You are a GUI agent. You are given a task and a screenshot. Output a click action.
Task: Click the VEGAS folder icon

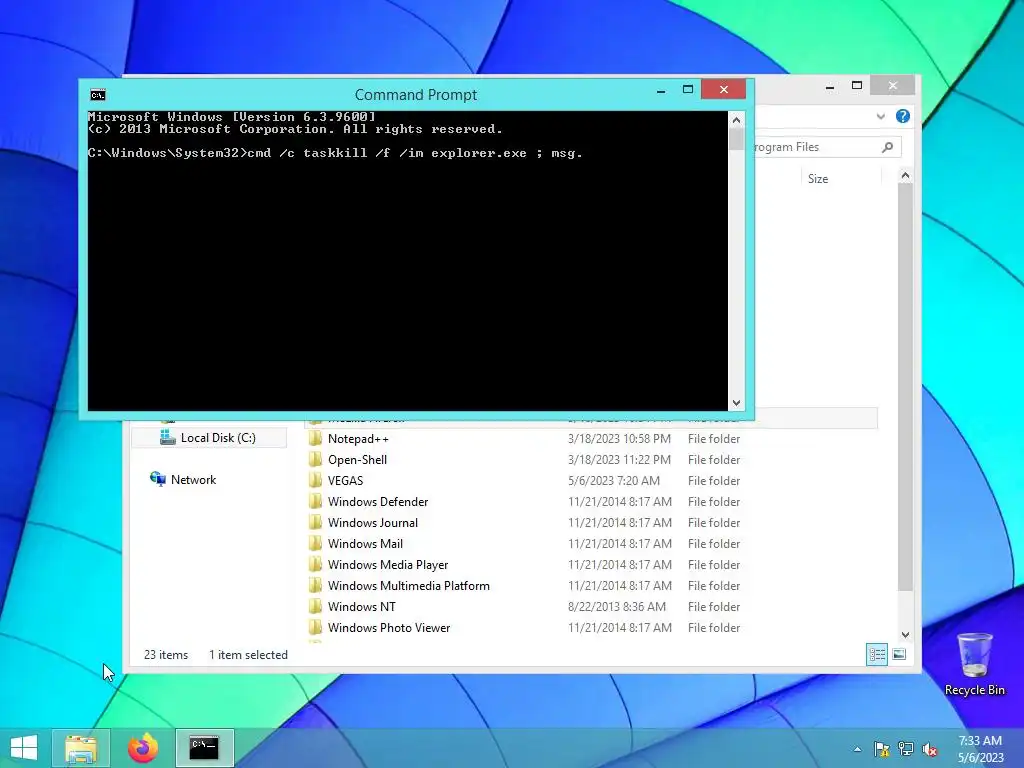pyautogui.click(x=315, y=480)
